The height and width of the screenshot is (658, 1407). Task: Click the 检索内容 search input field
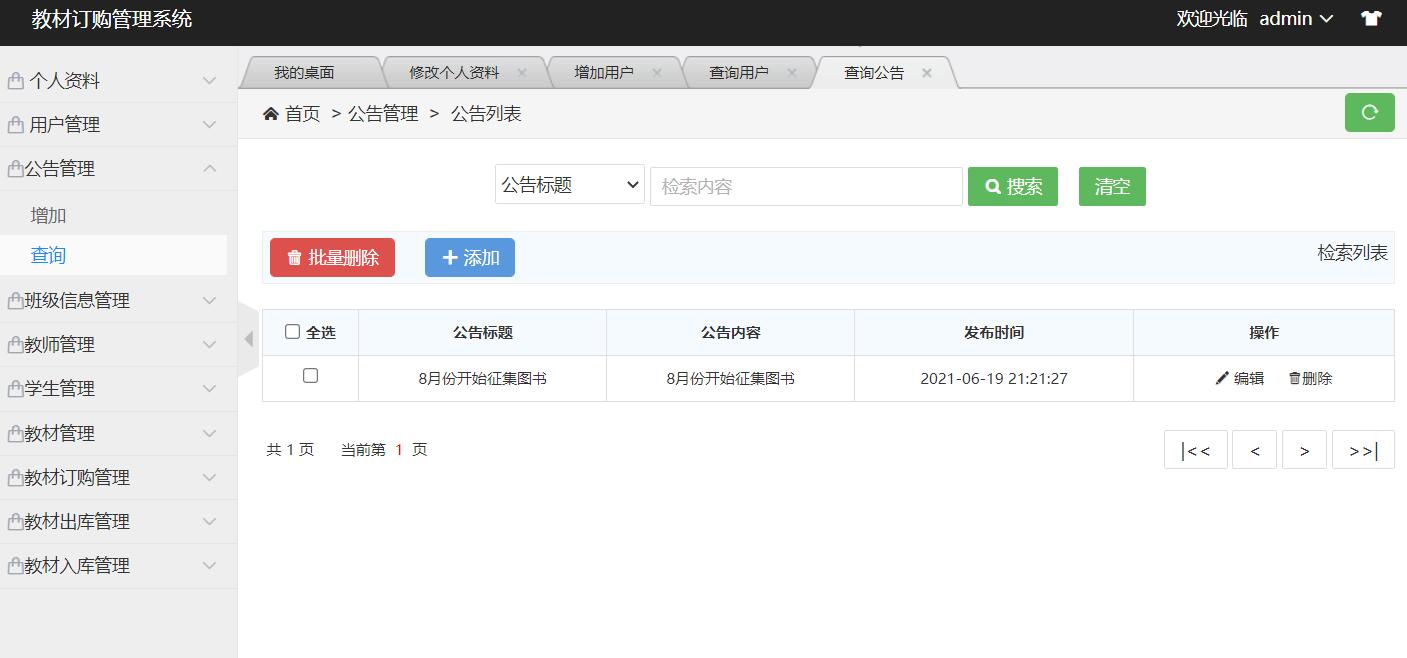click(x=806, y=186)
